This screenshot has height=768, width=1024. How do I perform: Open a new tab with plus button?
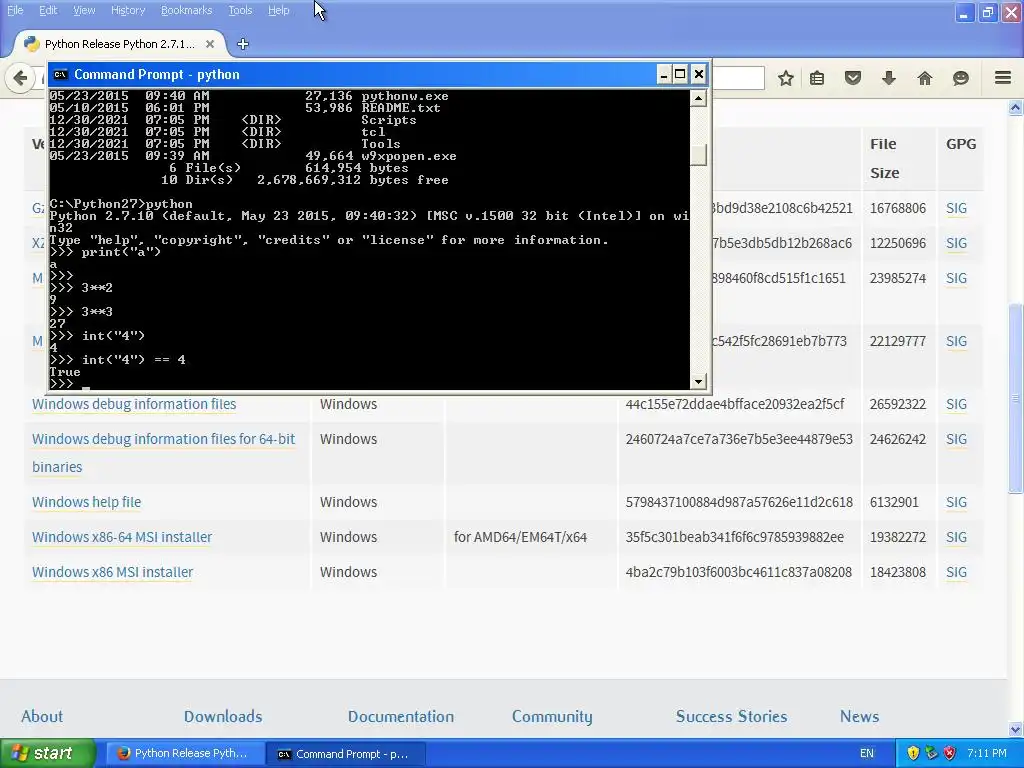point(243,44)
